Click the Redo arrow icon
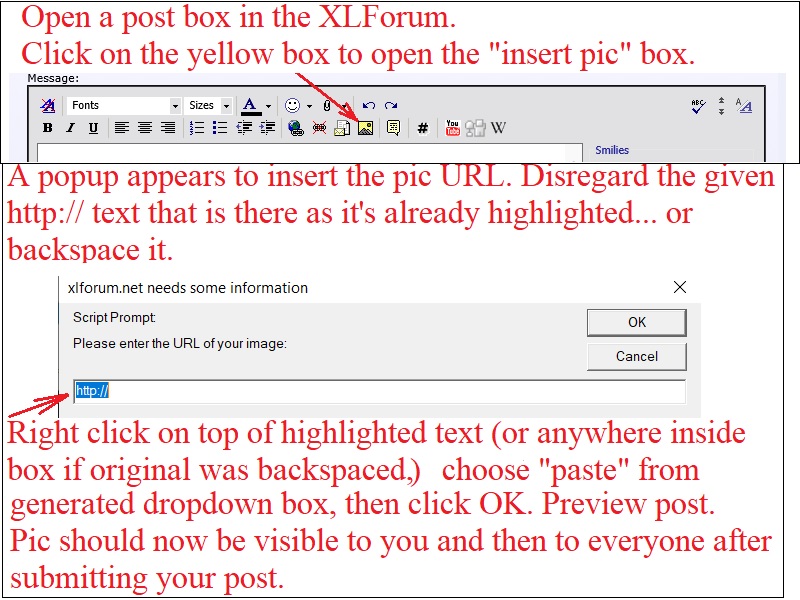The width and height of the screenshot is (800, 600). coord(391,105)
